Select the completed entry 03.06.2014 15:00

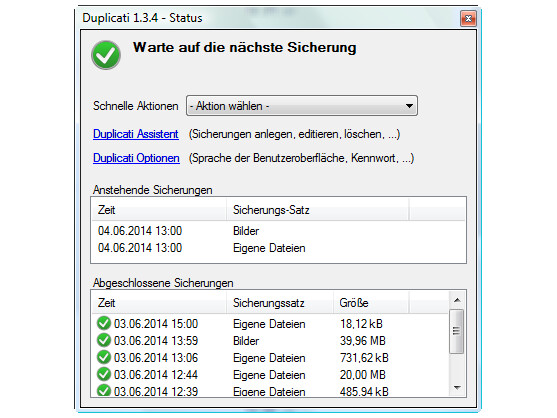click(271, 324)
